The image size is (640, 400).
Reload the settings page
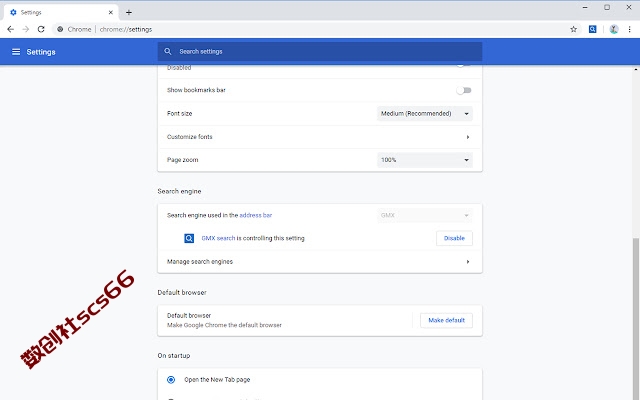coord(41,29)
